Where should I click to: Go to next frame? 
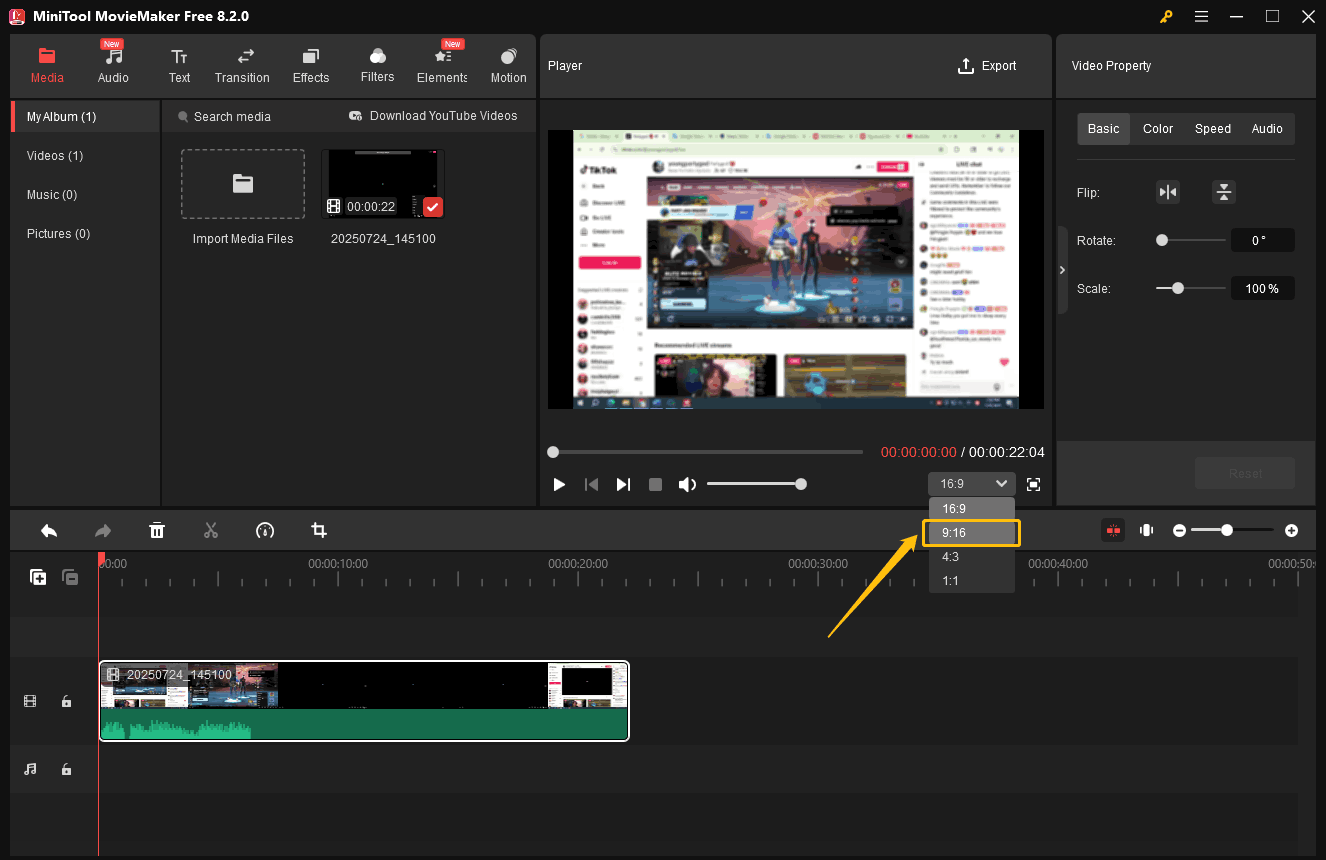623,484
